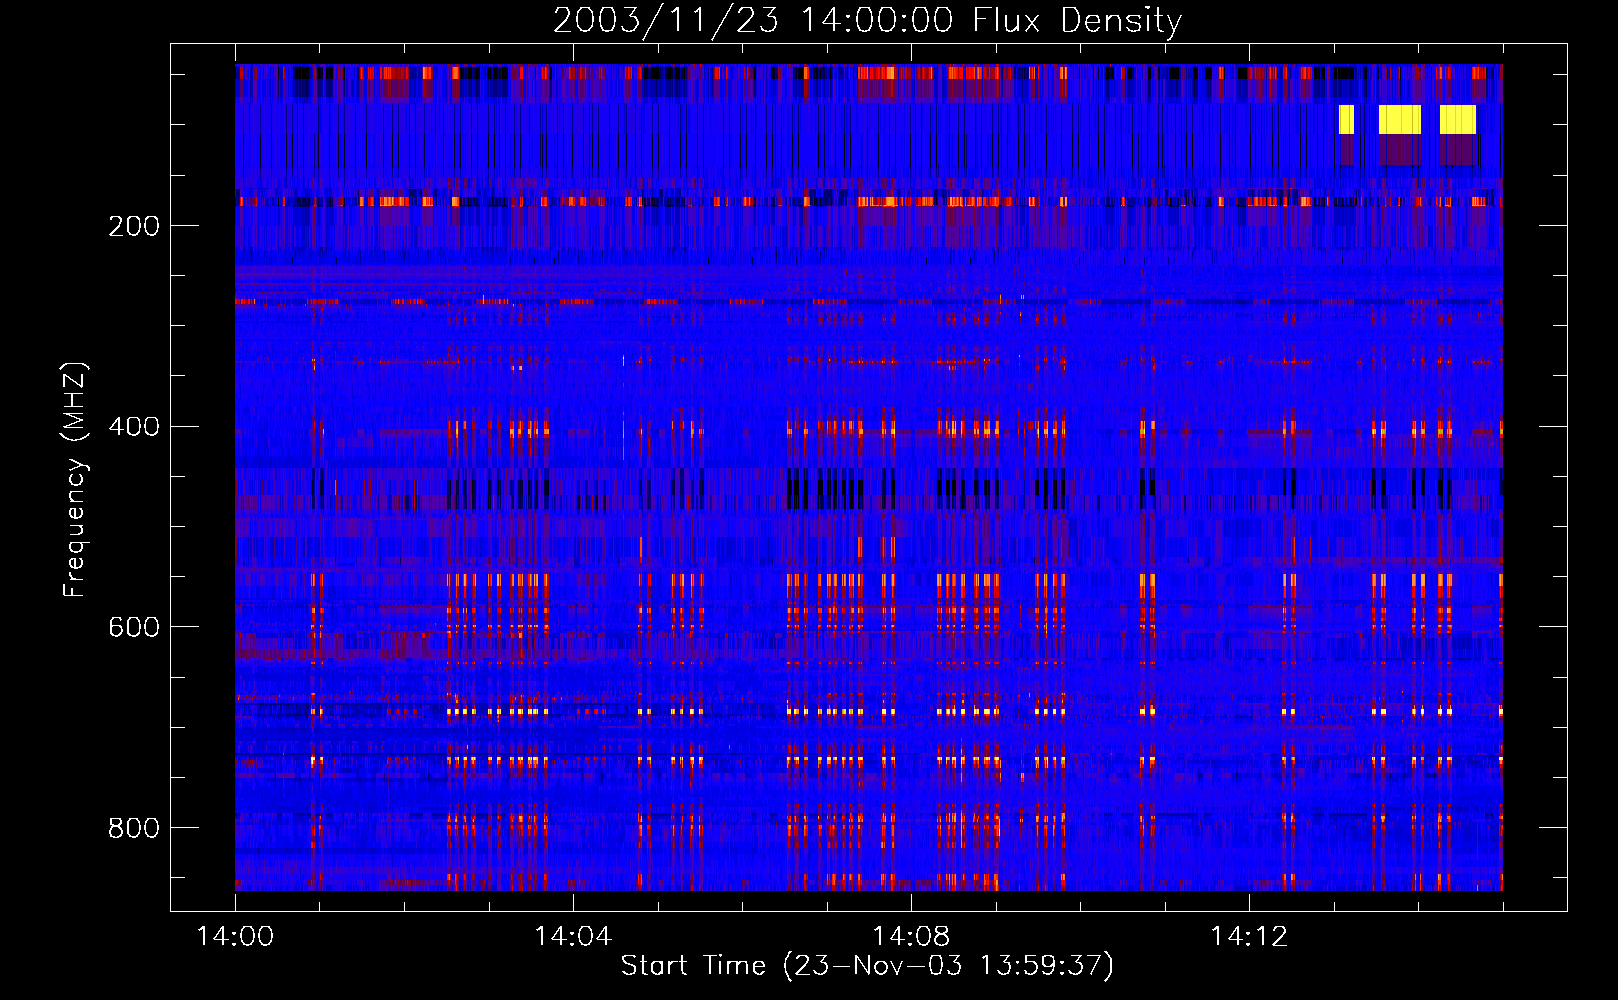Click the 200 frequency tick label
Viewport: 1618px width, 1000px height.
[134, 226]
